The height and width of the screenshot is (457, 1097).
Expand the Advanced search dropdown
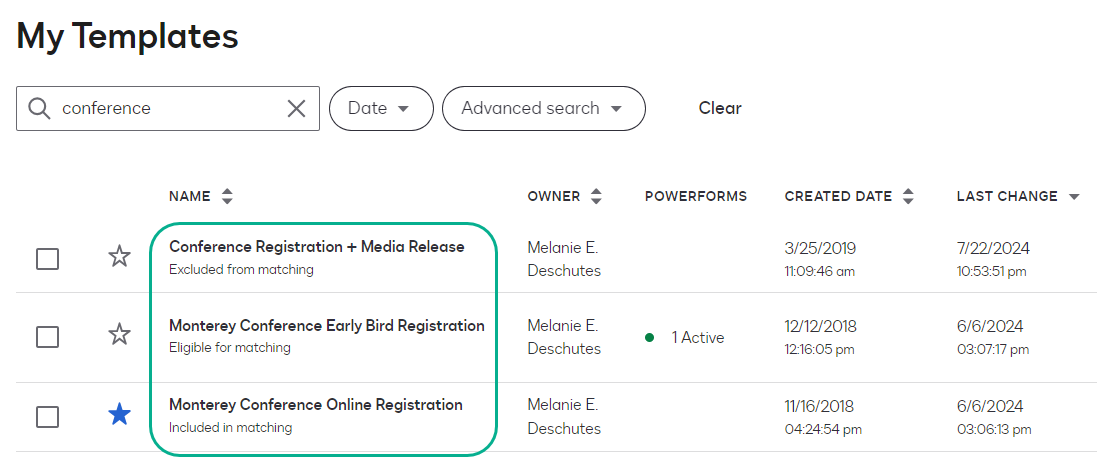pyautogui.click(x=543, y=108)
